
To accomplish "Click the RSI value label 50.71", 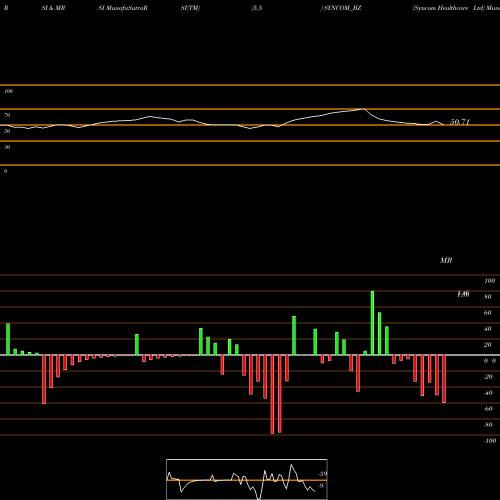I will [x=460, y=122].
